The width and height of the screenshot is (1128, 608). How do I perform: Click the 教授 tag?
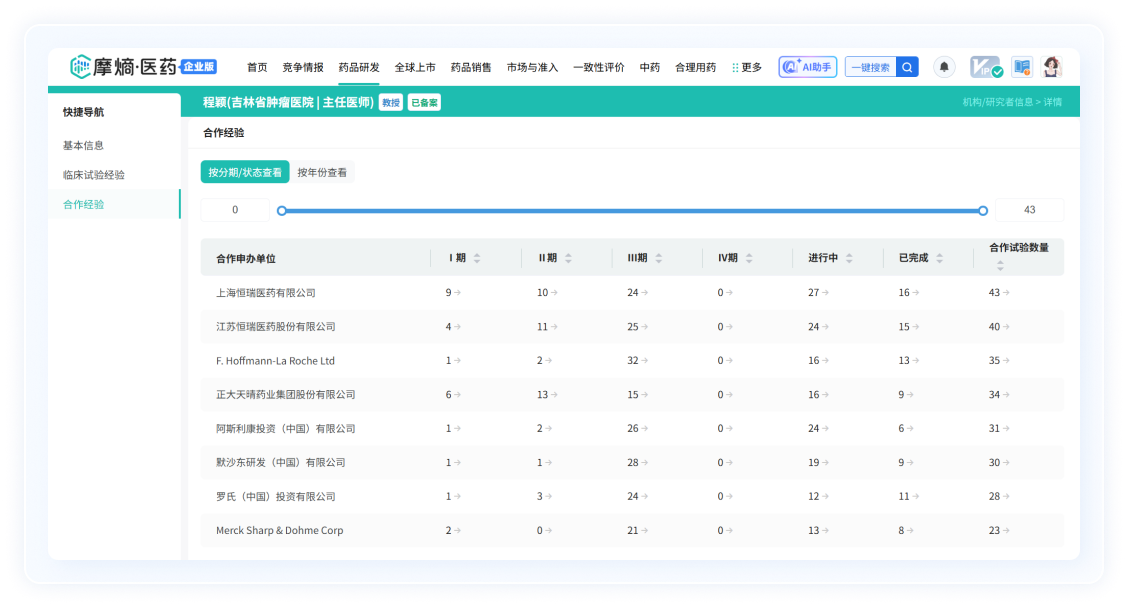pyautogui.click(x=391, y=102)
